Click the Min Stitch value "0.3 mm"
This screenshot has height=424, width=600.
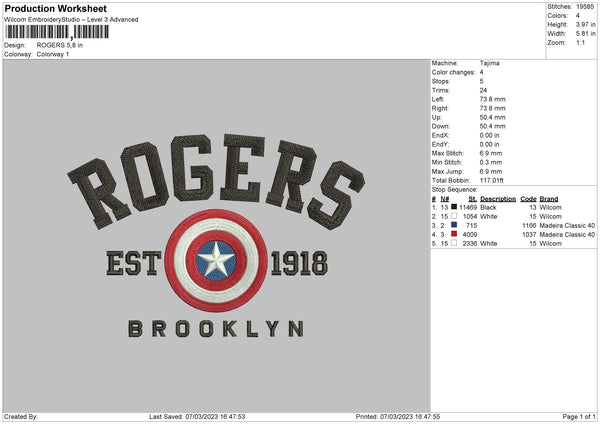click(491, 162)
